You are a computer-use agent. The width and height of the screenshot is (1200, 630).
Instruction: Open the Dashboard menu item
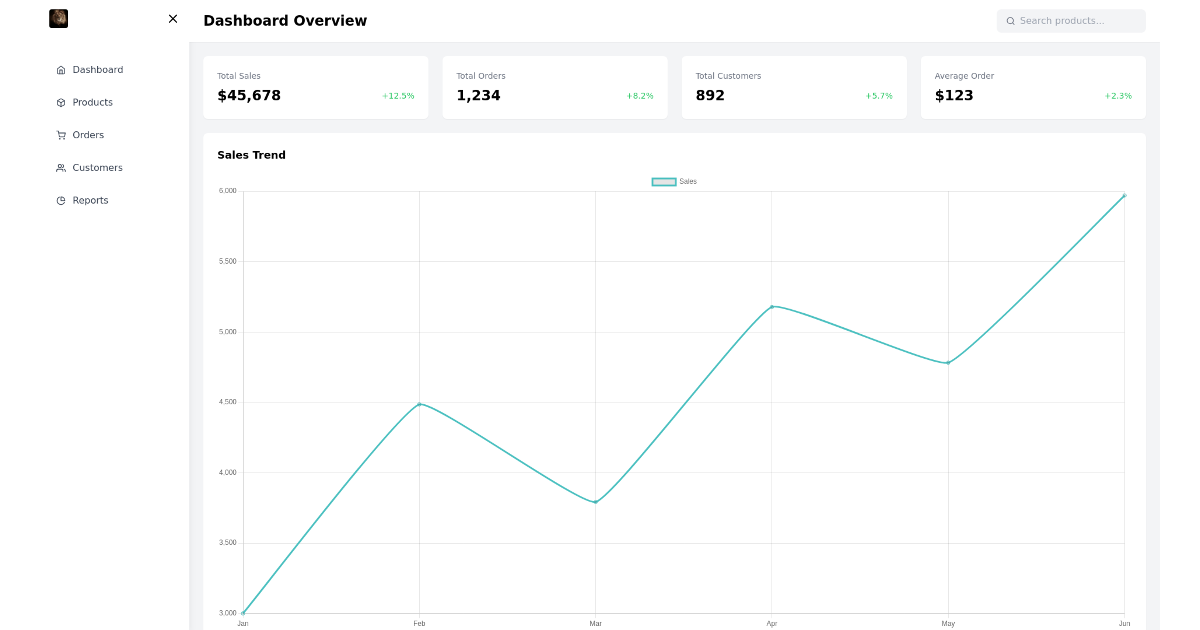tap(98, 69)
